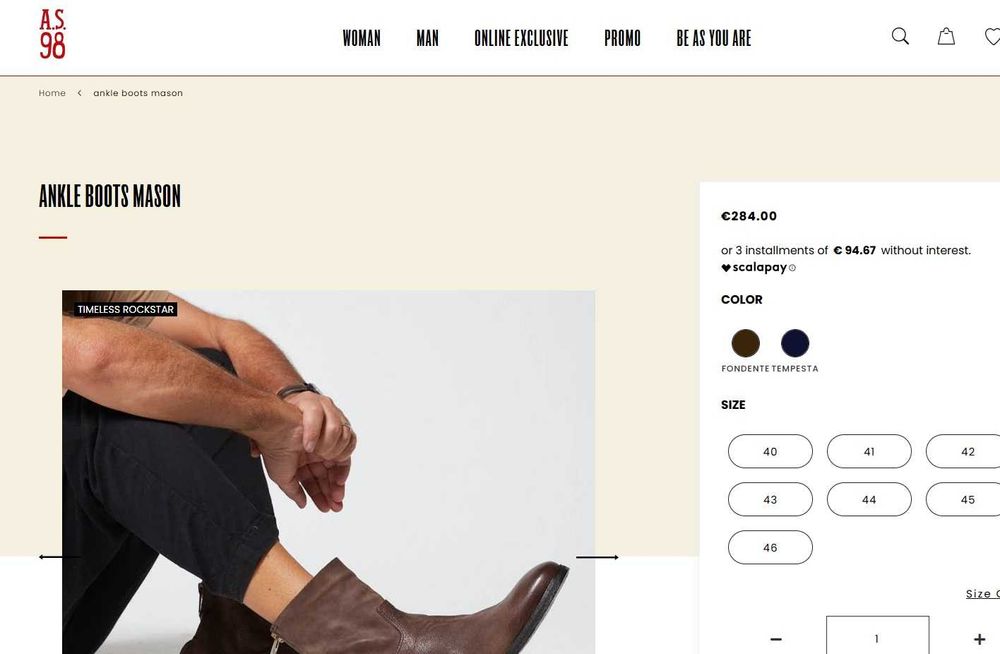Open the wishlist heart icon
1000x654 pixels.
coord(992,36)
